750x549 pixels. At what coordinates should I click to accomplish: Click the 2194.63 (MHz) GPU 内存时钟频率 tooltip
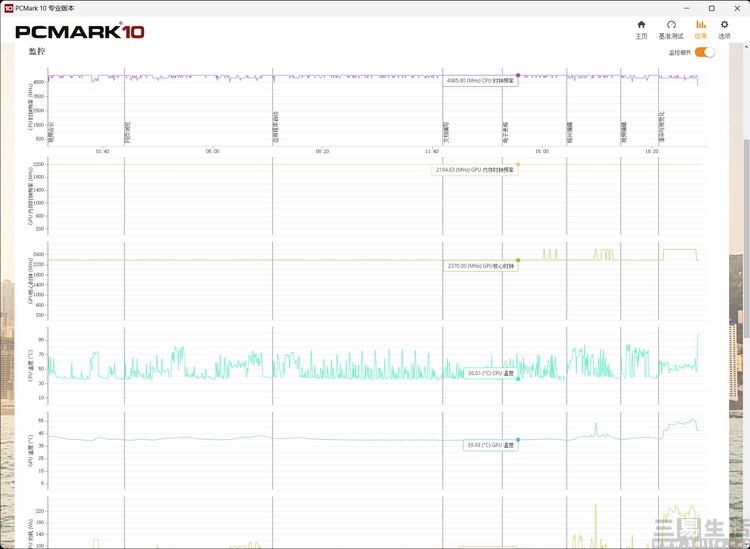point(475,170)
